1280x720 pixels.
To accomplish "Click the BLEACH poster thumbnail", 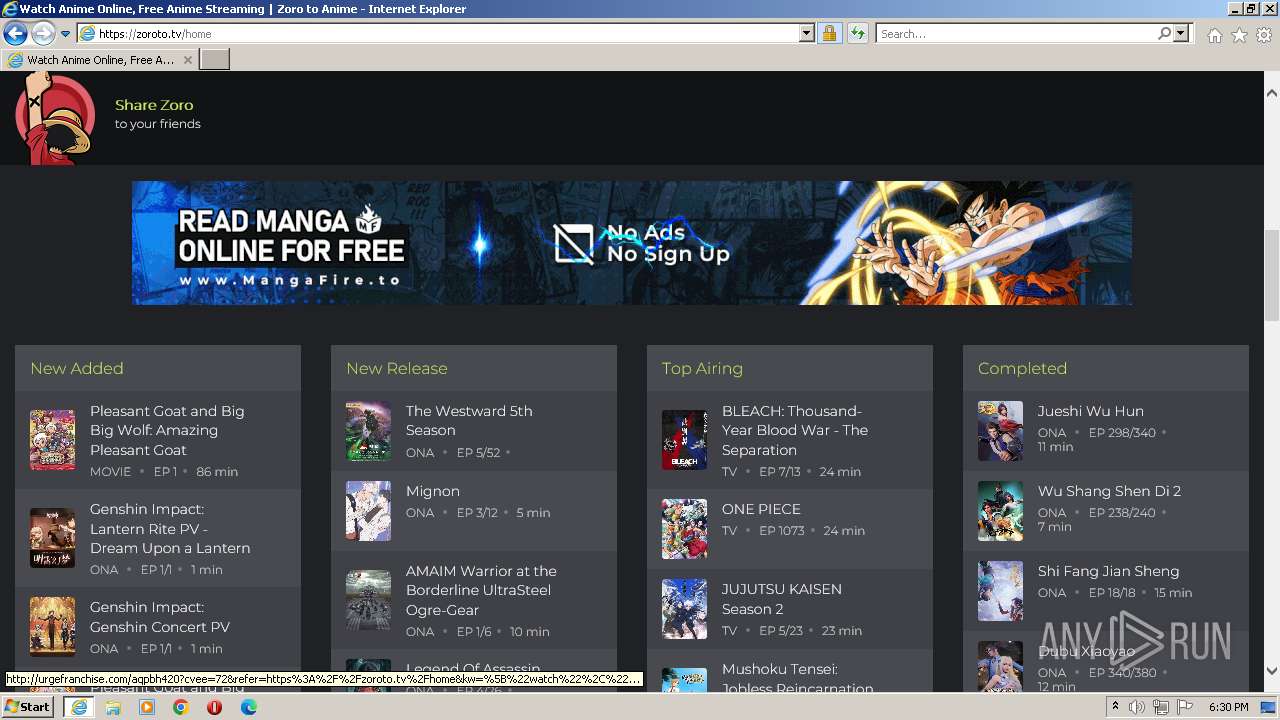I will (684, 440).
